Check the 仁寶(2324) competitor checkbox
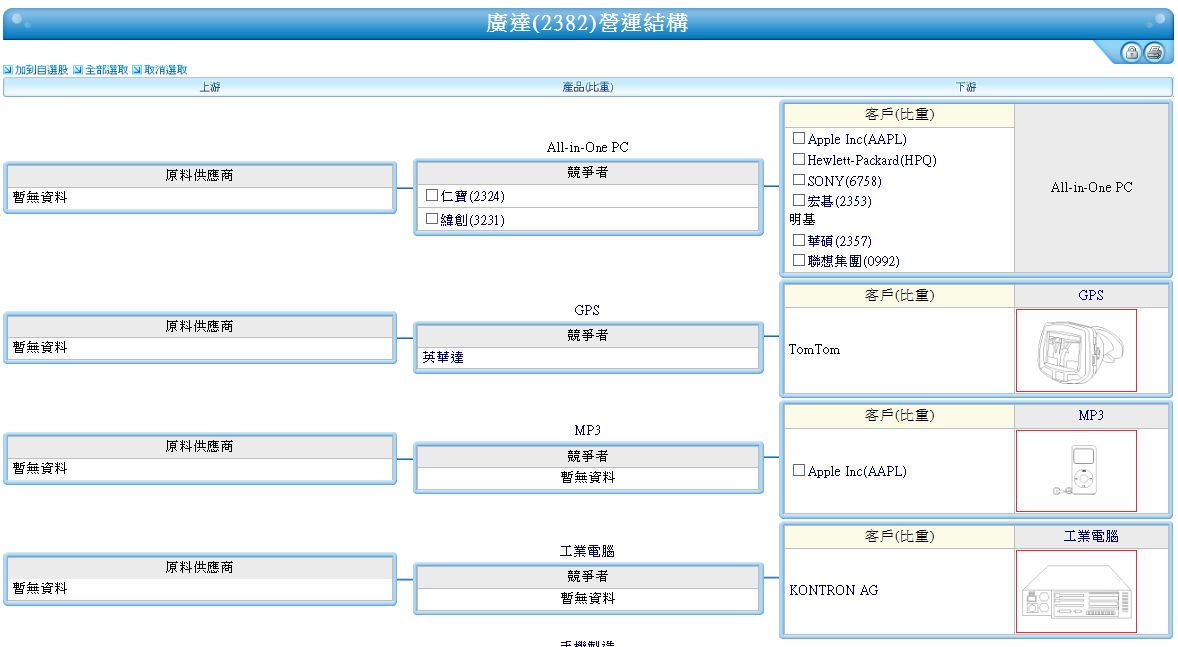Viewport: 1178px width, 647px height. click(432, 196)
